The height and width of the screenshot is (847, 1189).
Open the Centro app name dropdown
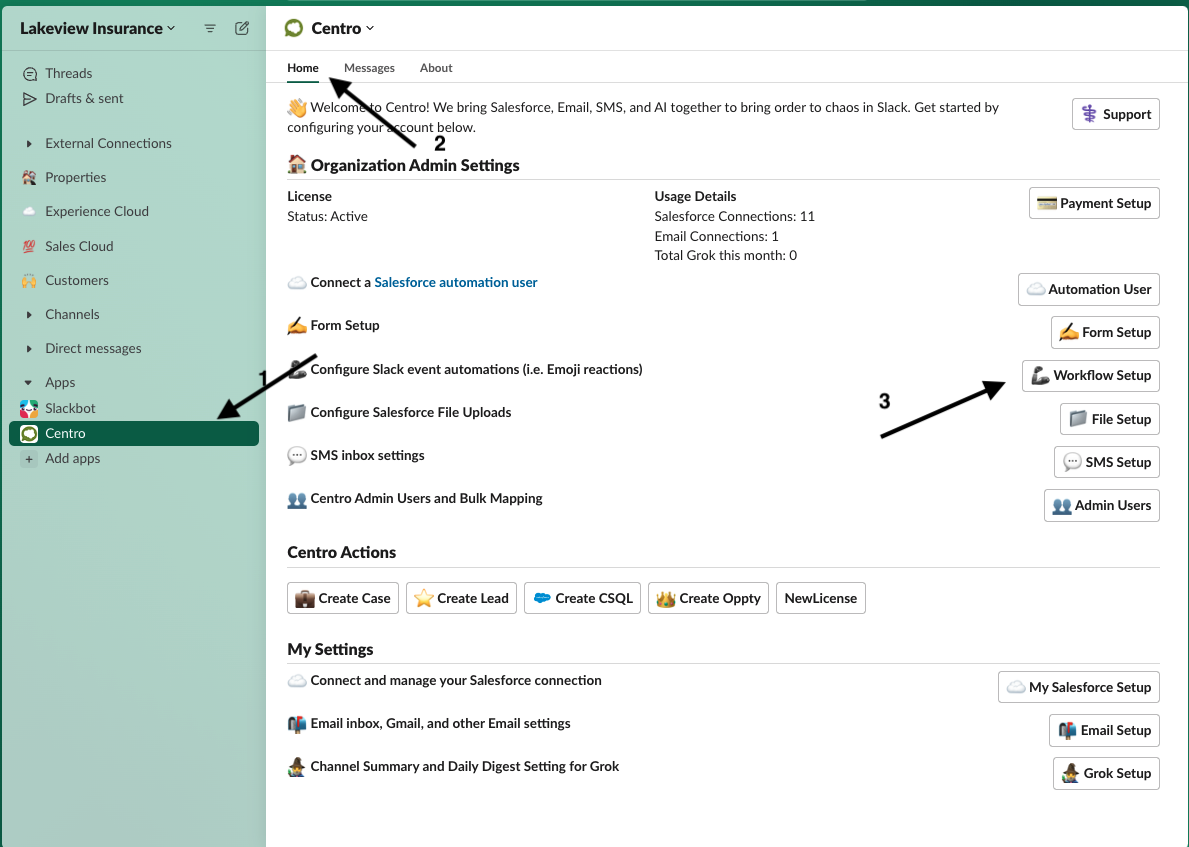(x=343, y=28)
